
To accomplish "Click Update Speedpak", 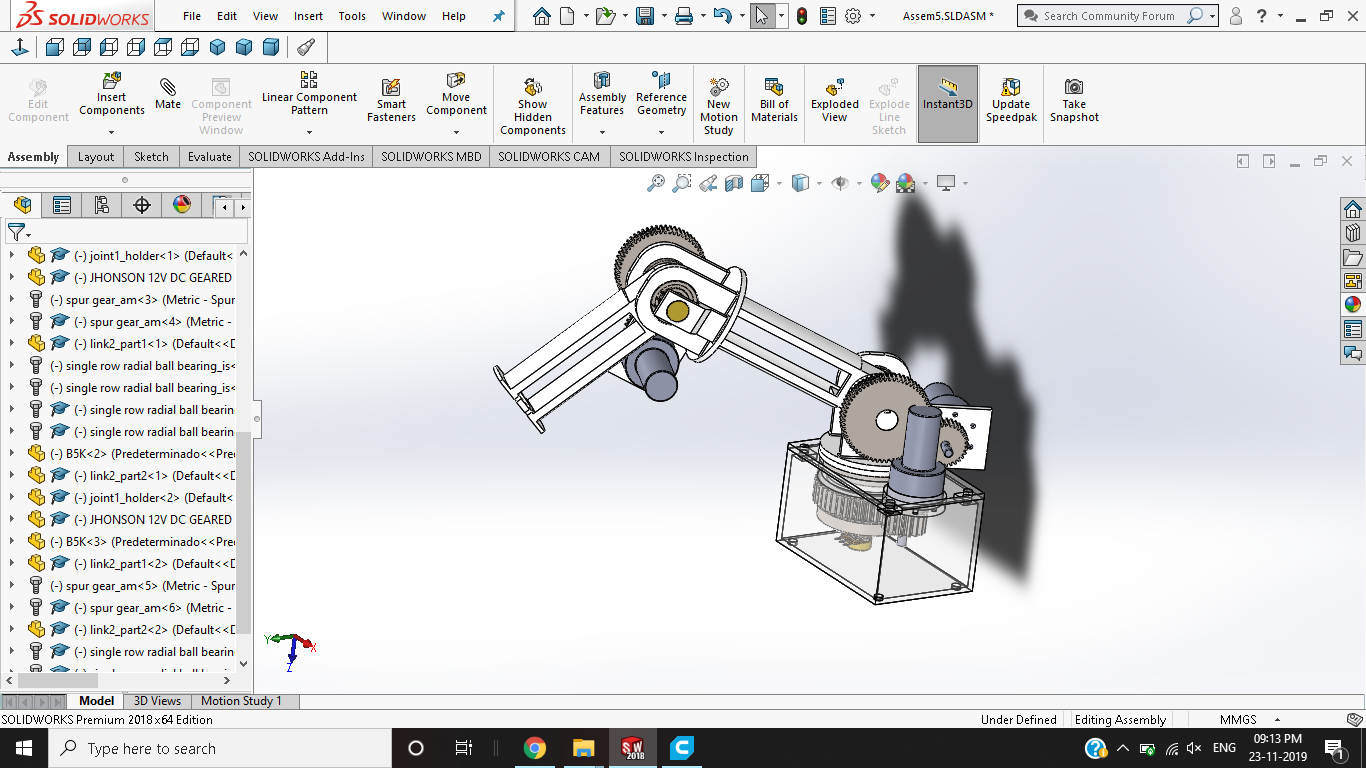I will point(1011,101).
